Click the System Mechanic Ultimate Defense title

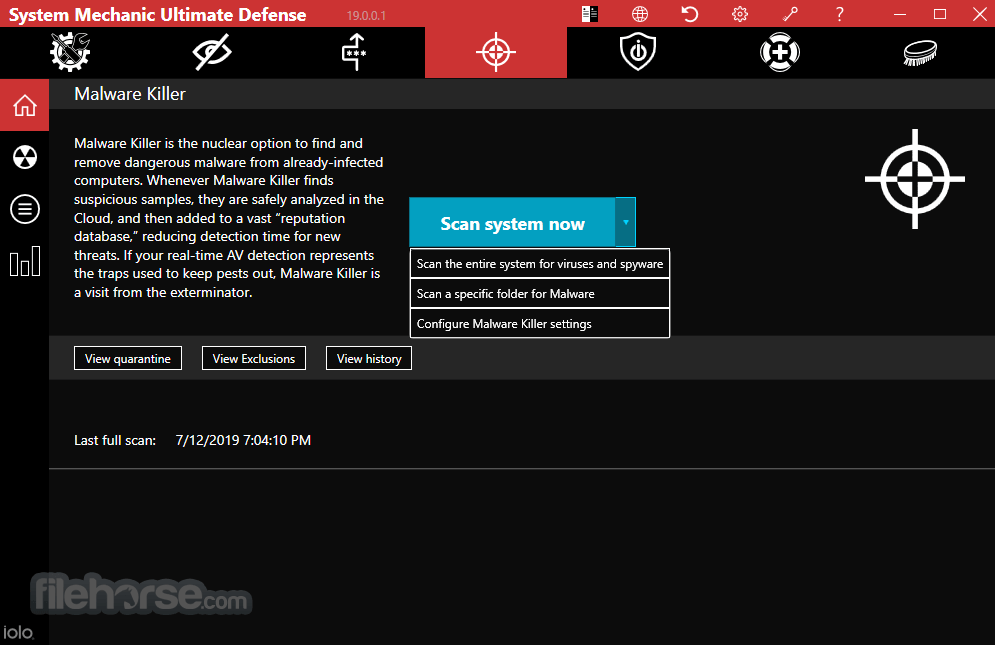(157, 15)
